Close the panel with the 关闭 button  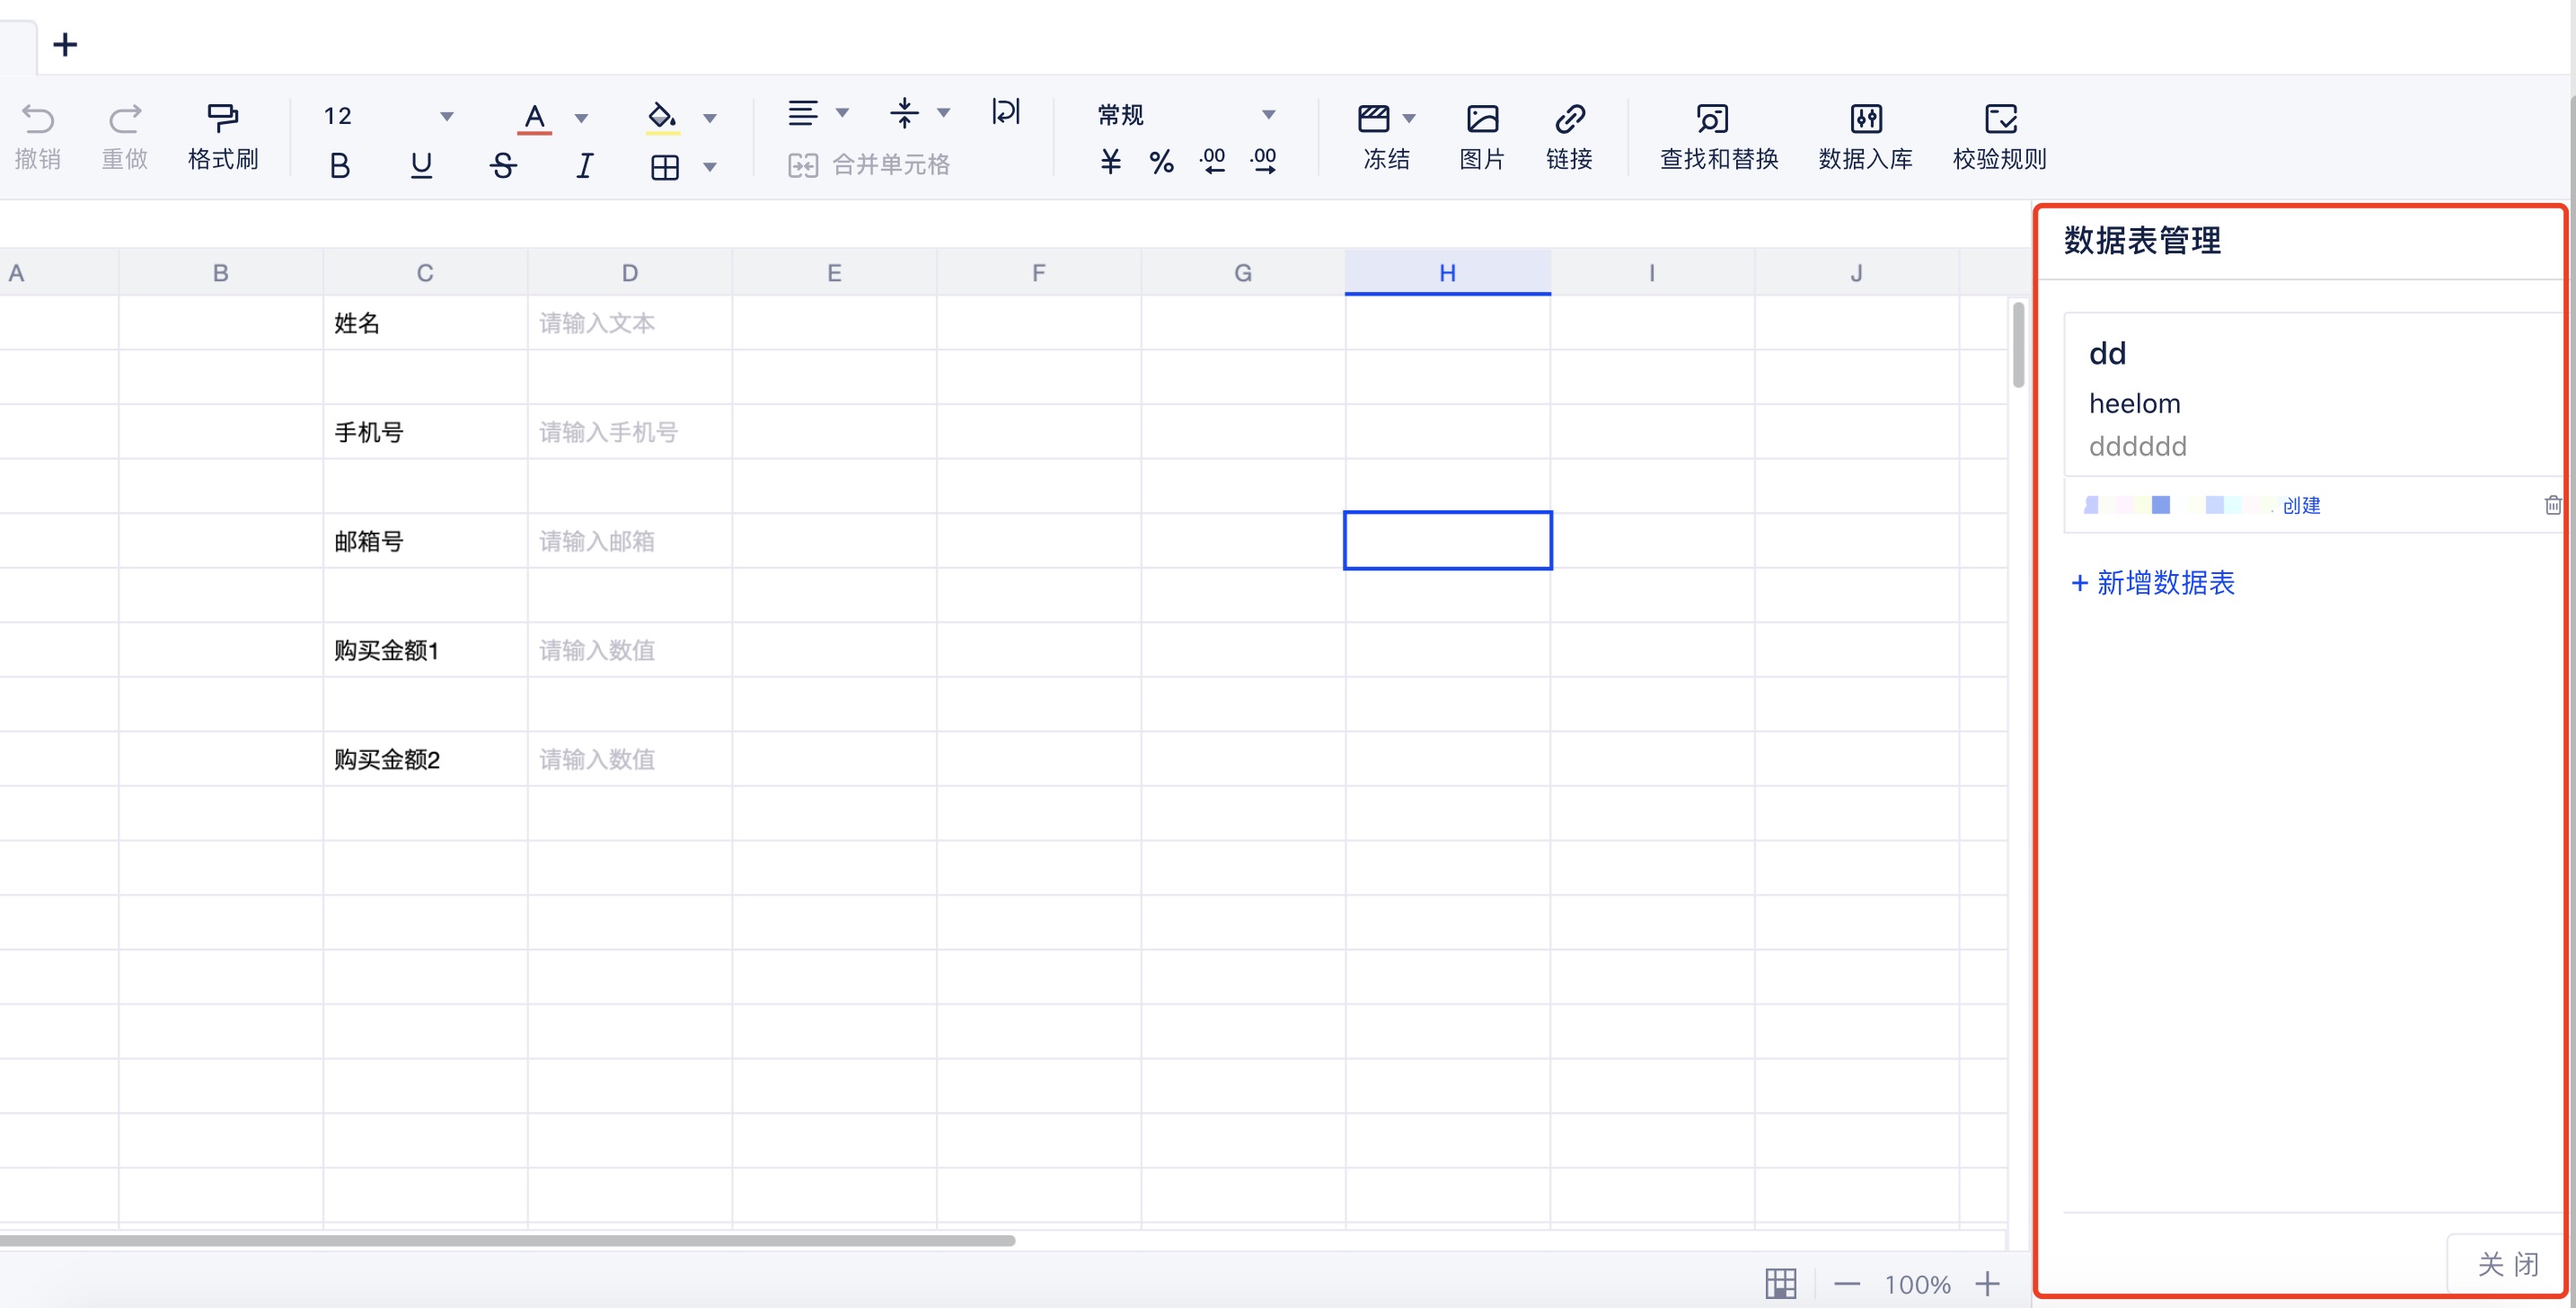[x=2506, y=1264]
